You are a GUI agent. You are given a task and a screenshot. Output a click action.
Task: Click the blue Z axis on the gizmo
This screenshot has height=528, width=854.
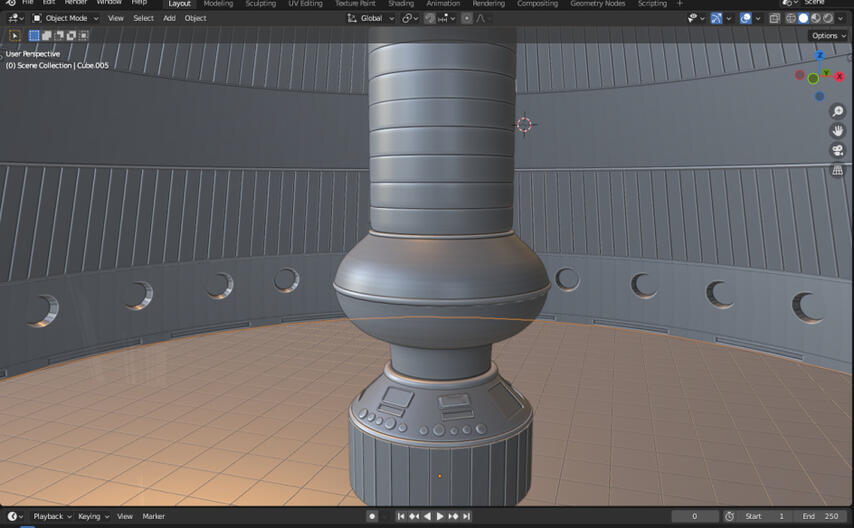point(820,56)
